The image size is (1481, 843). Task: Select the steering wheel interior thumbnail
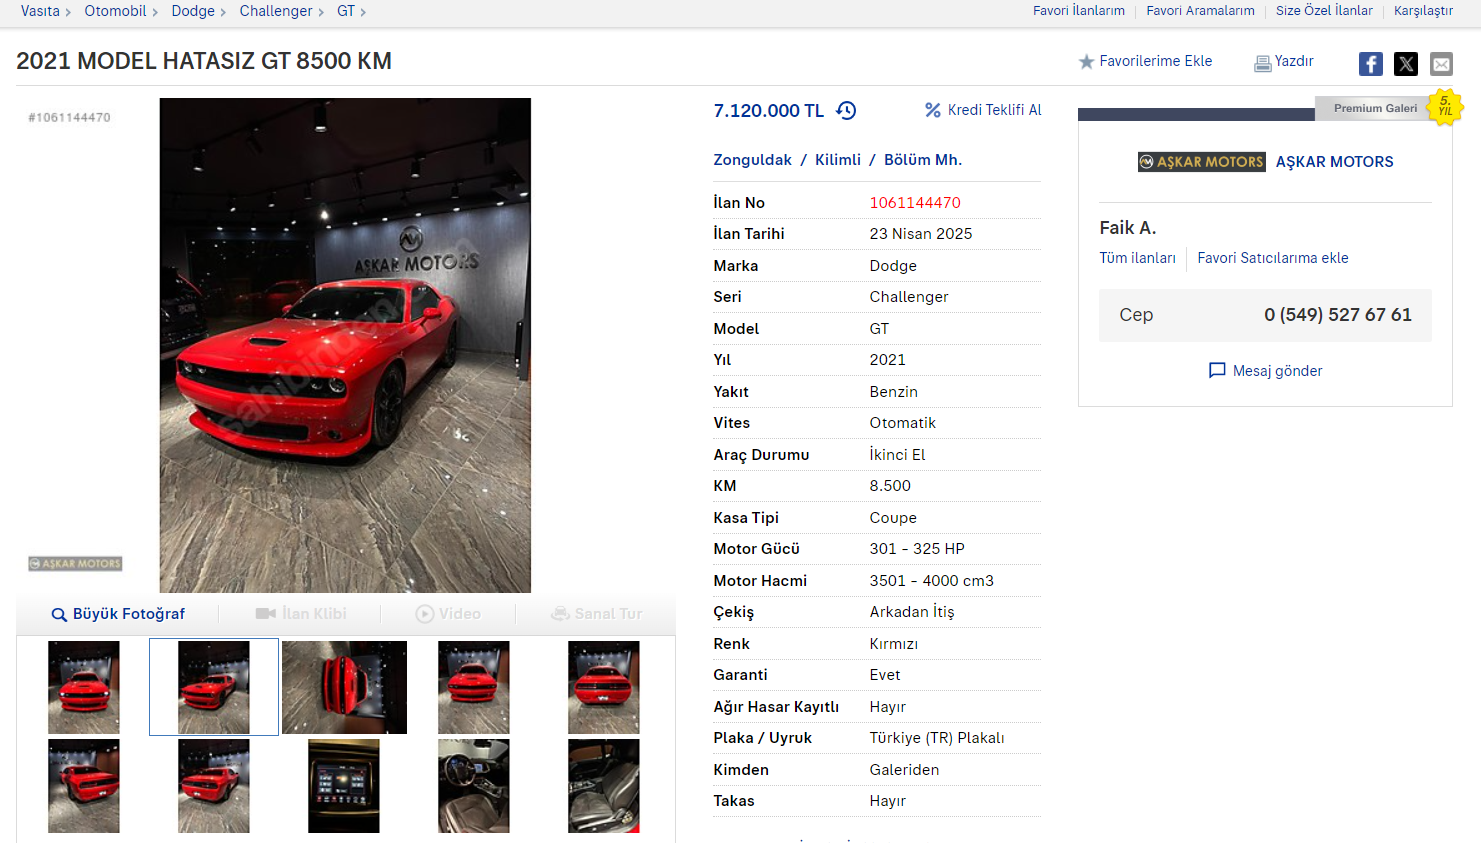[474, 786]
